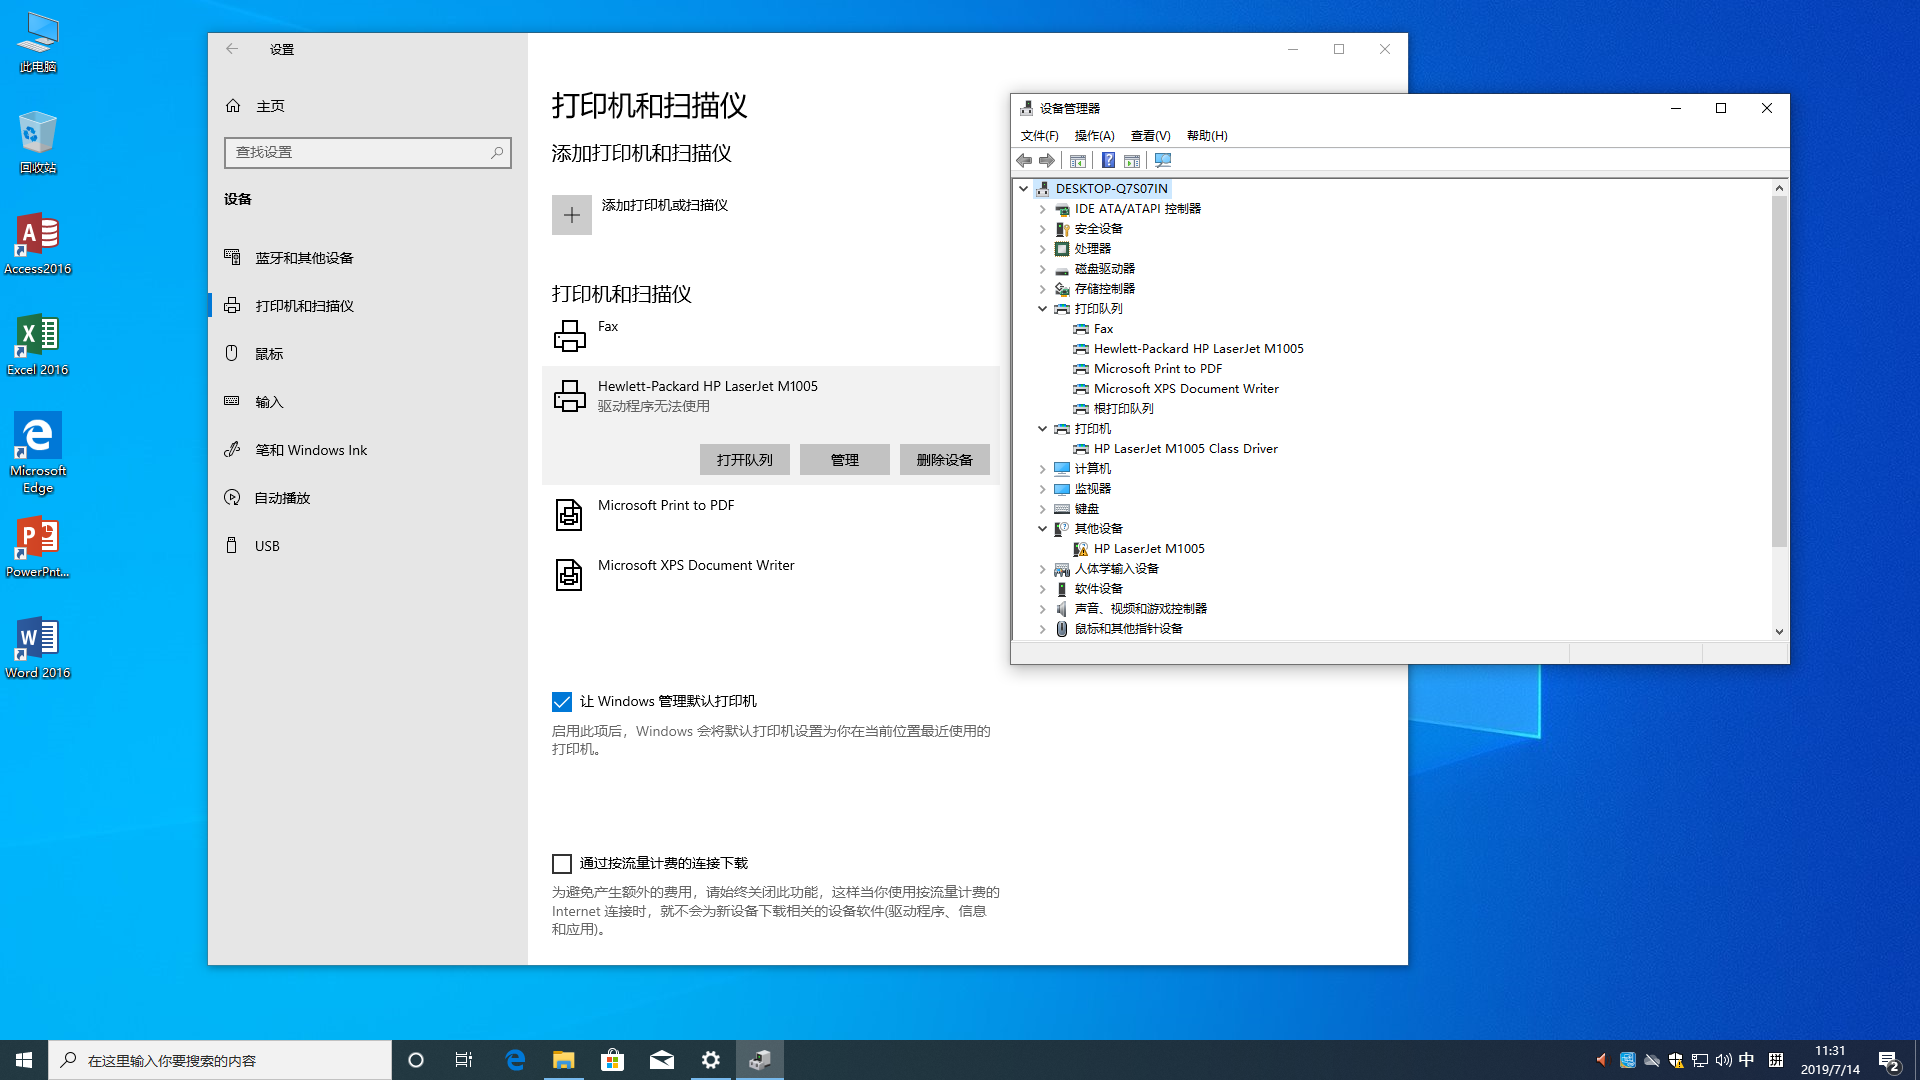Image resolution: width=1920 pixels, height=1080 pixels.
Task: Click the Windows Start button
Action: click(24, 1060)
